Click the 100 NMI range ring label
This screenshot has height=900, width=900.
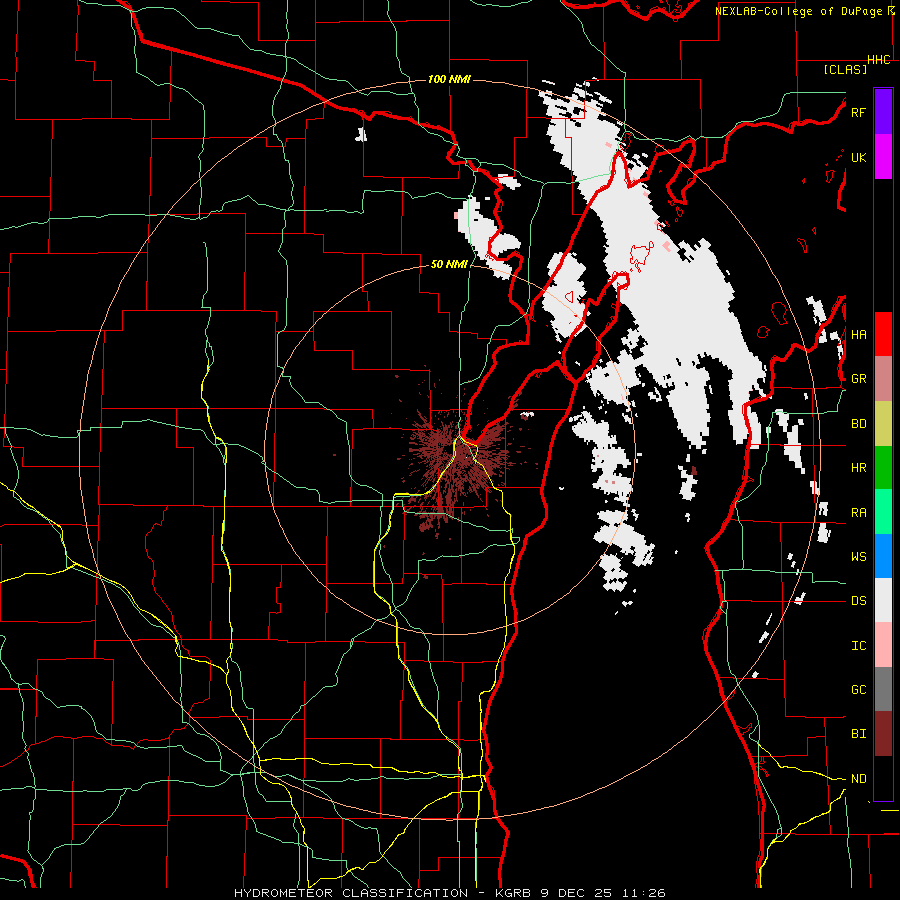coord(449,79)
